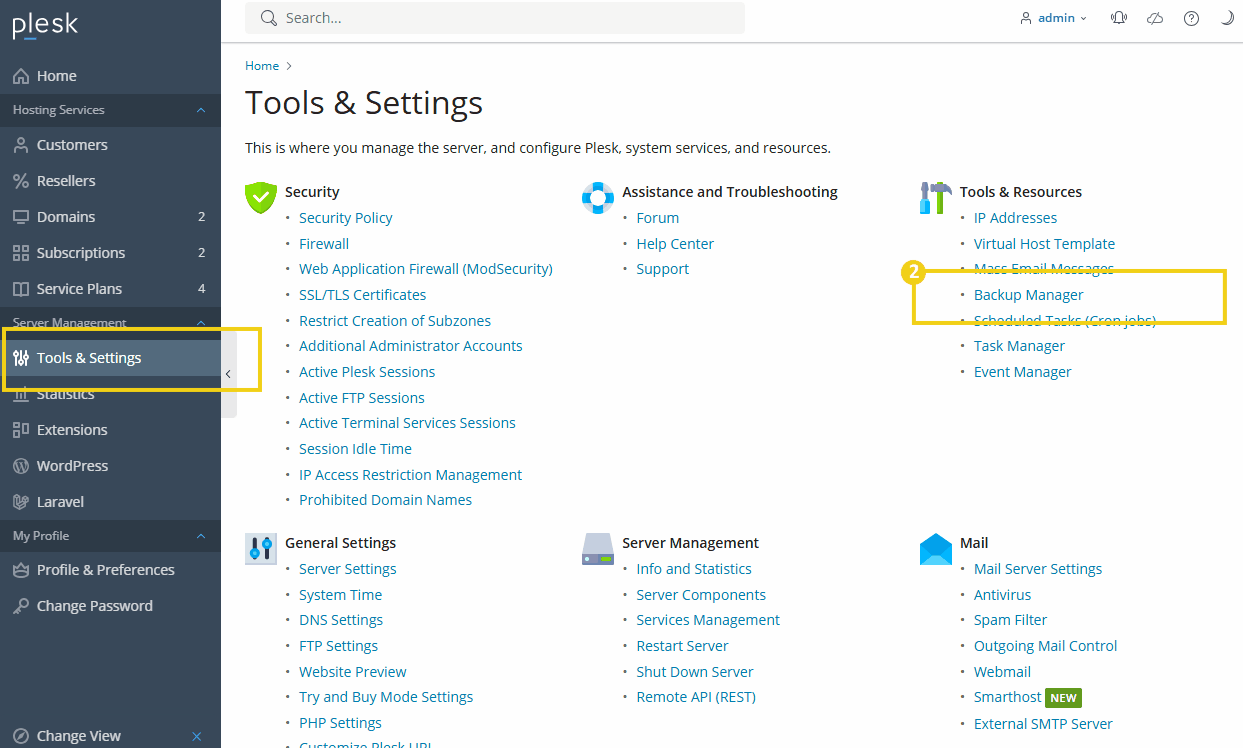The height and width of the screenshot is (748, 1243).
Task: Open PHP Settings link
Action: [340, 723]
